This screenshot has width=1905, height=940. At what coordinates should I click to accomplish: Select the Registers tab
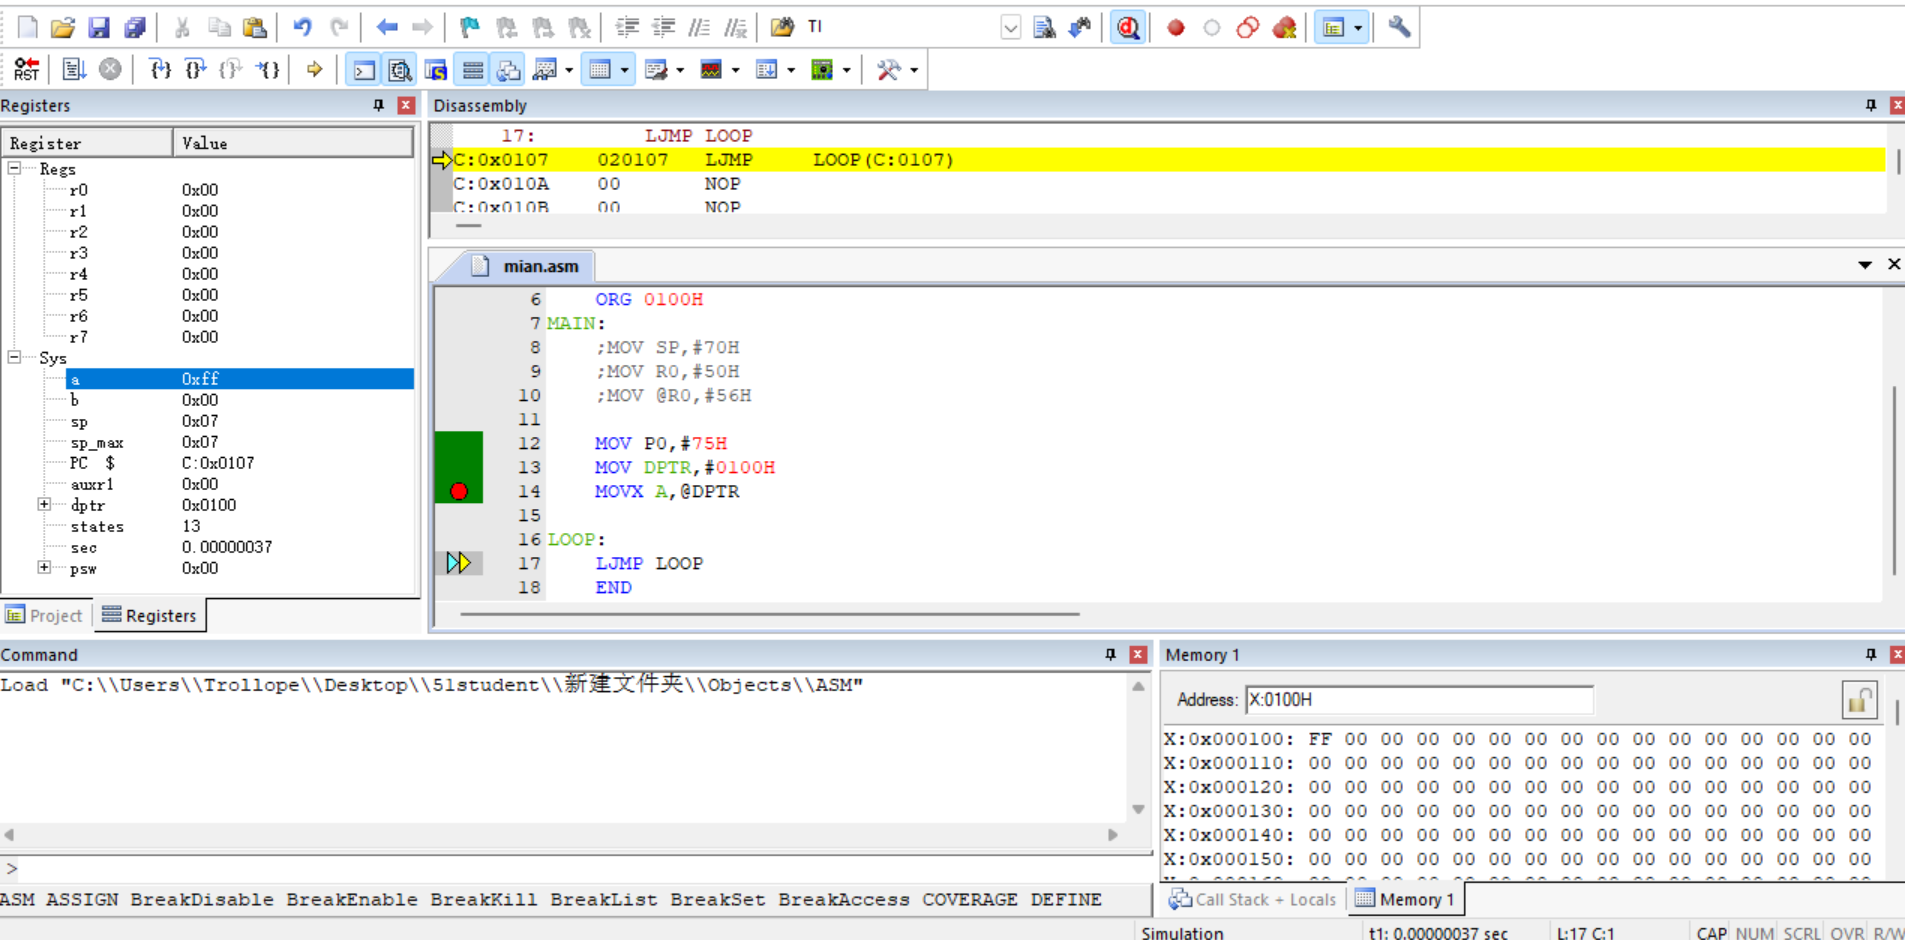point(150,615)
